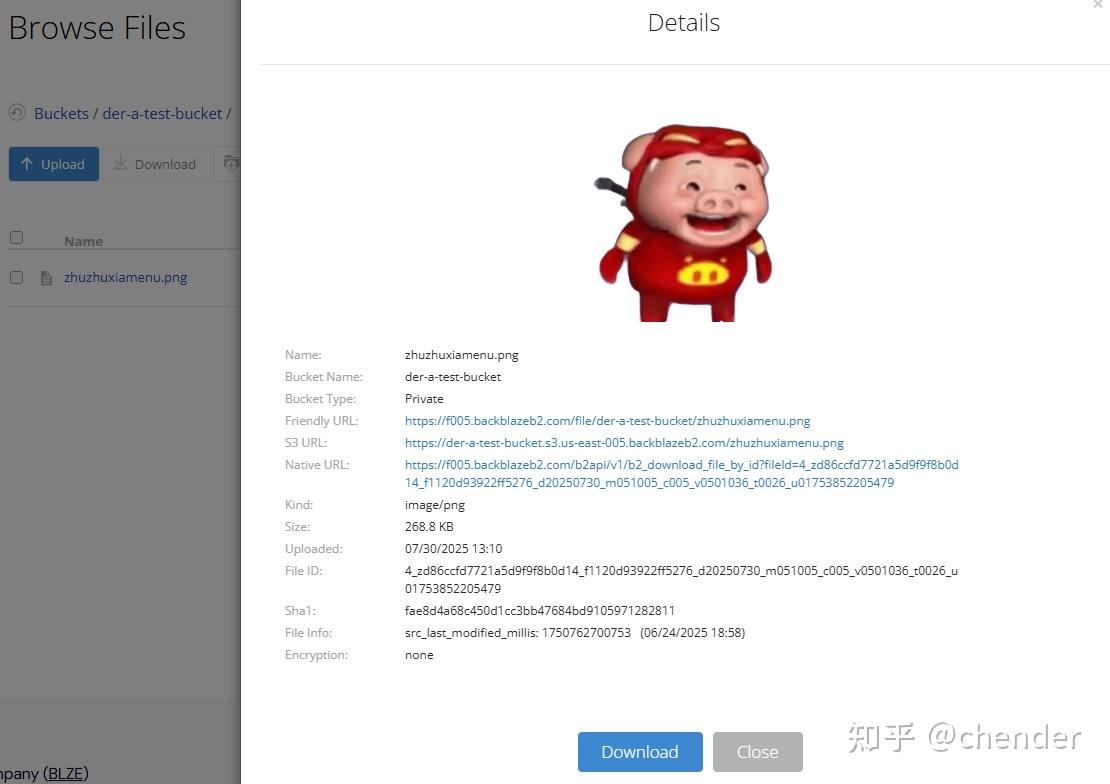Open the Native URL download link
The width and height of the screenshot is (1110, 784).
[x=682, y=473]
